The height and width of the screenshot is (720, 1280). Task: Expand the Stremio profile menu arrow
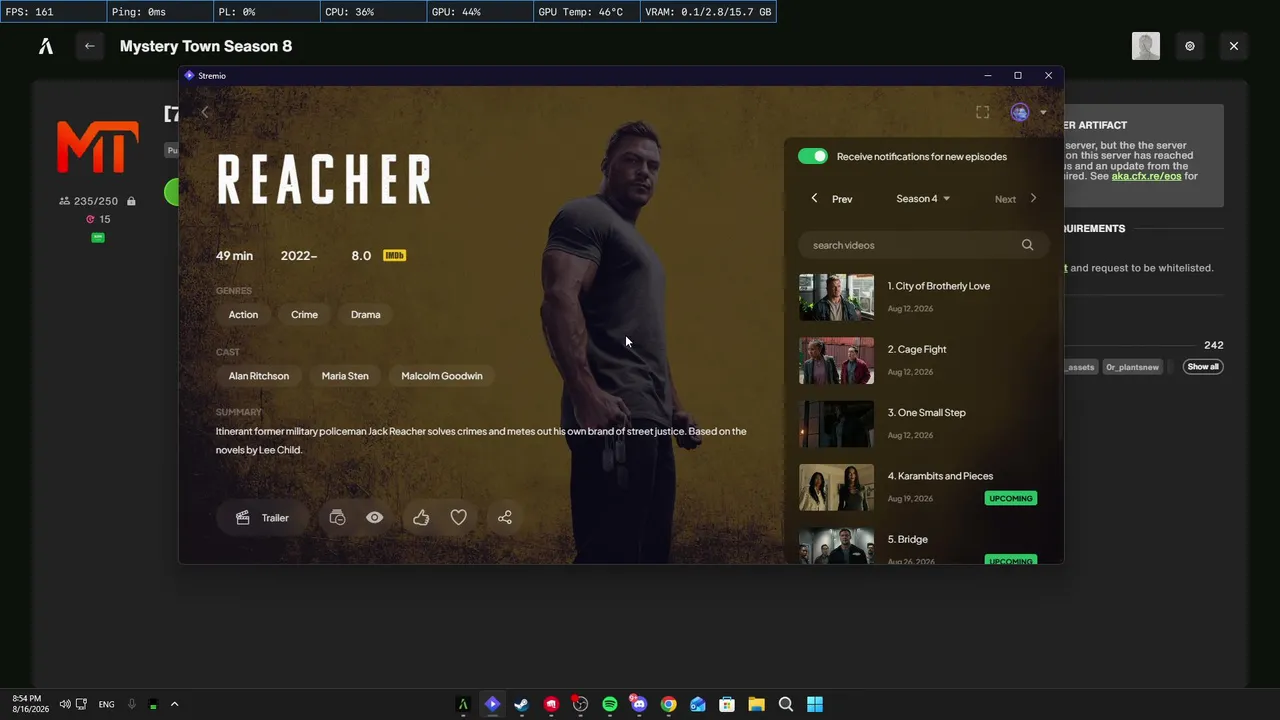coord(1043,113)
